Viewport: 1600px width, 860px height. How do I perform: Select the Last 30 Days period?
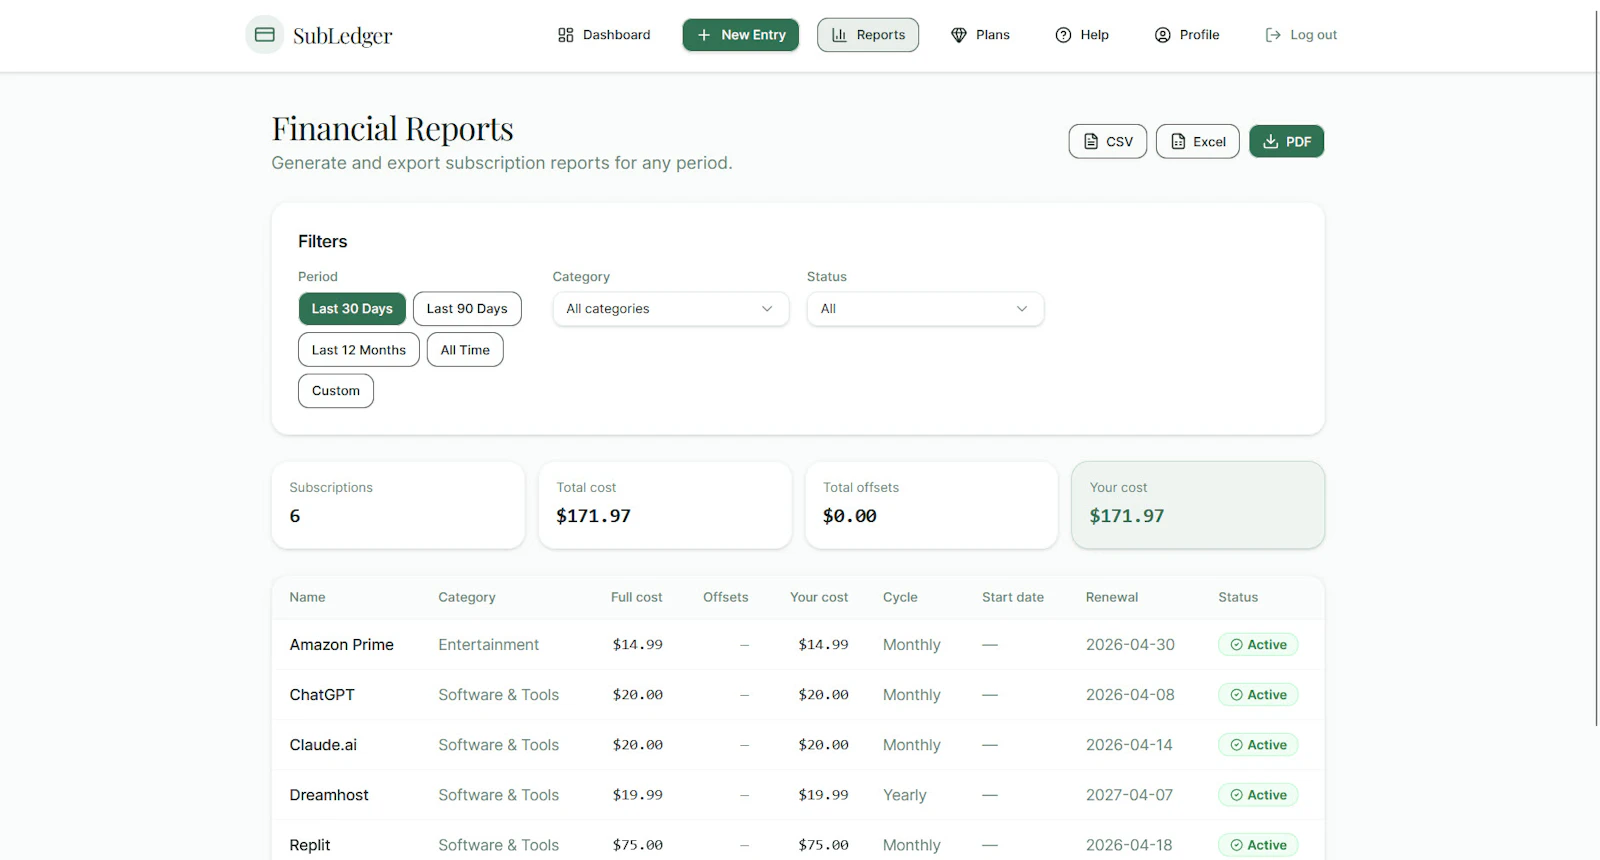click(352, 309)
